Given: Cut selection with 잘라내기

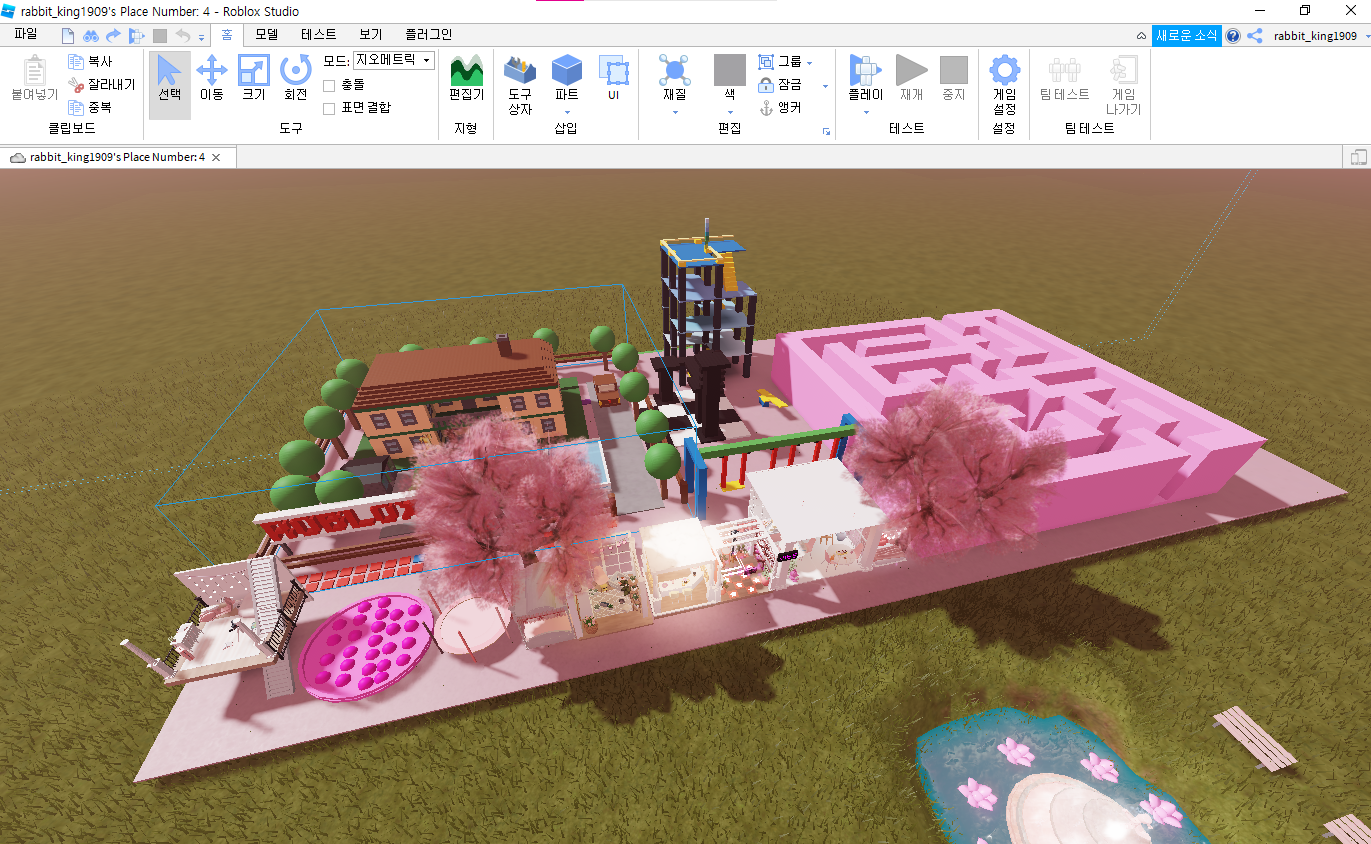Looking at the screenshot, I should point(101,84).
